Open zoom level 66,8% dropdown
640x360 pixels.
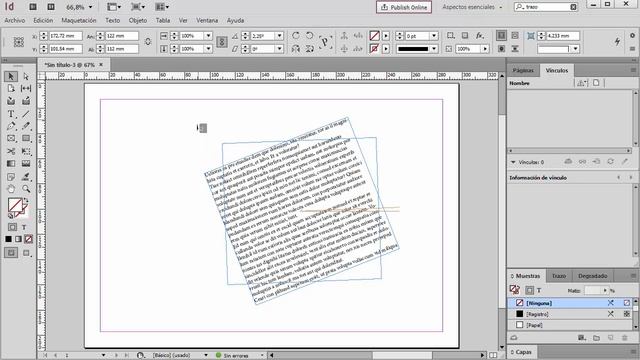(90, 7)
